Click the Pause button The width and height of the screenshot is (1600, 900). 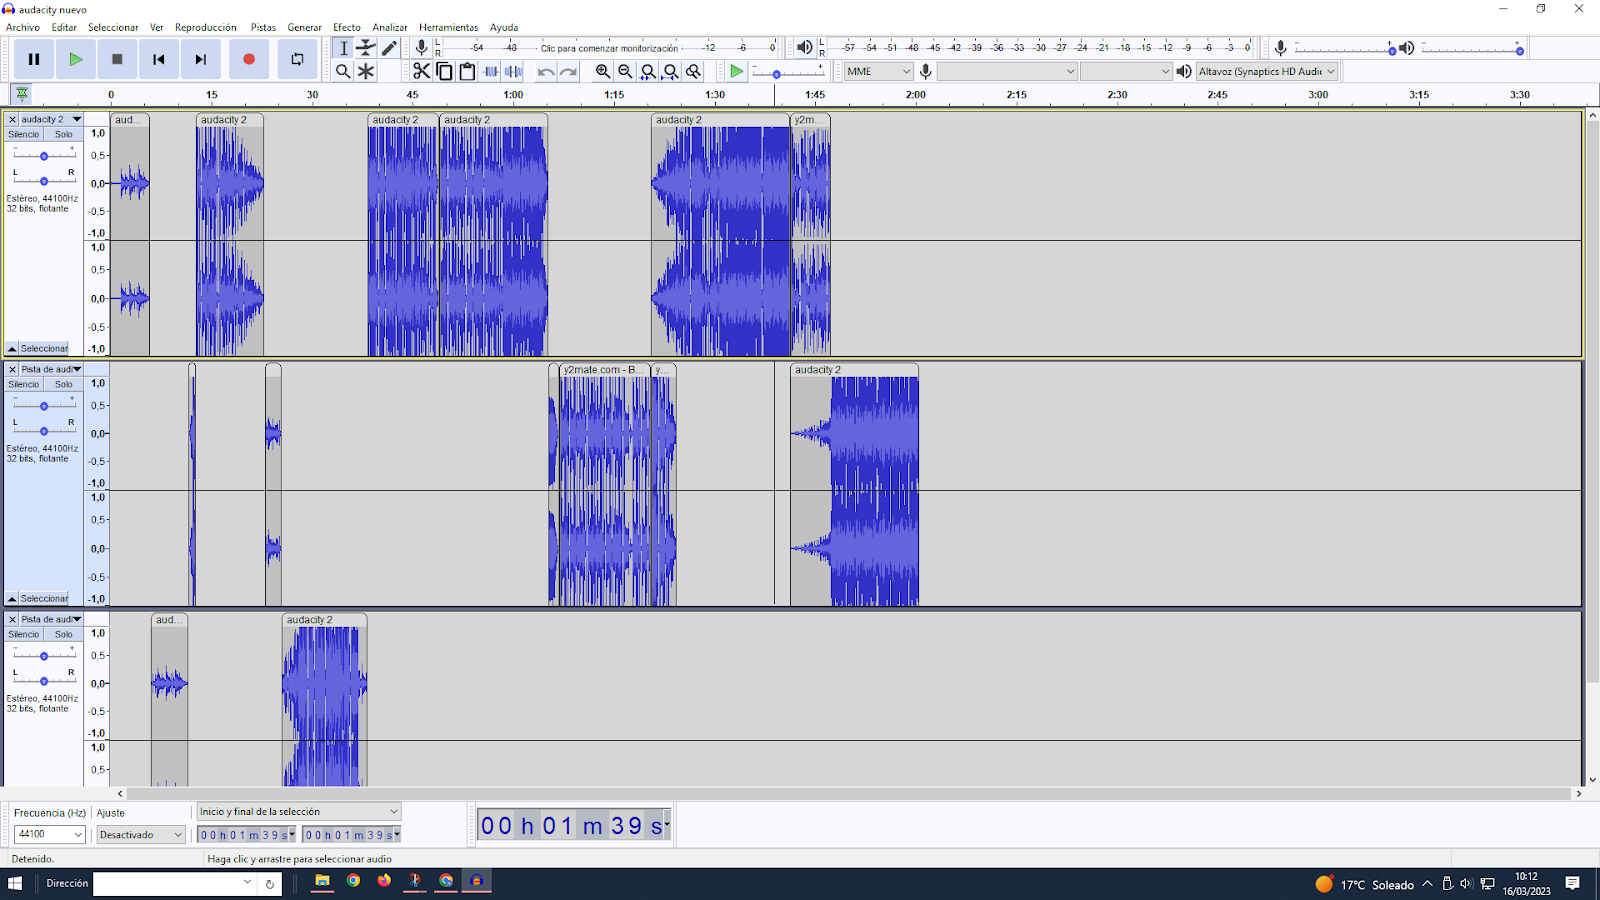click(34, 59)
